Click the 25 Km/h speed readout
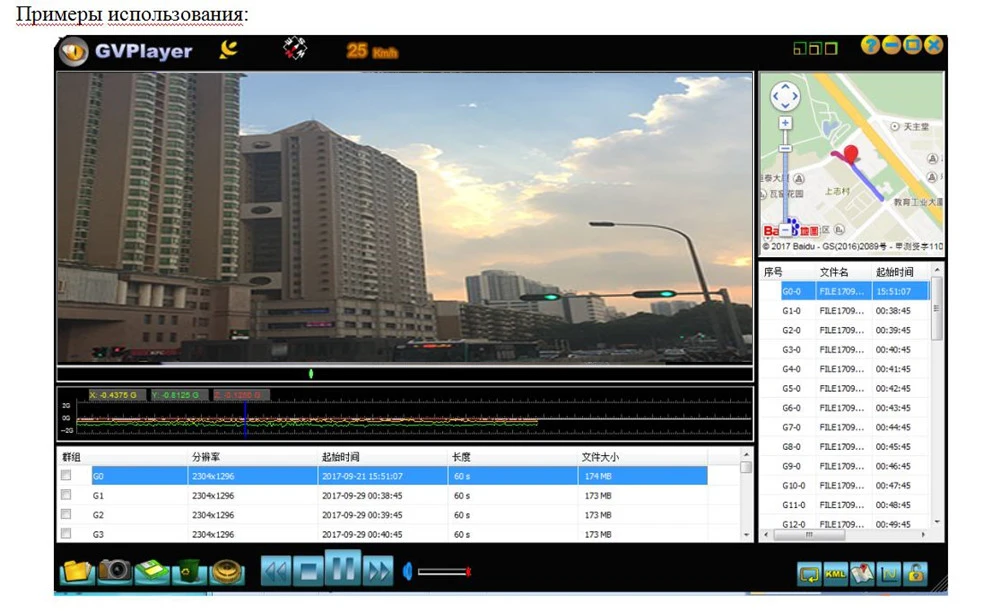The image size is (1000, 611). (x=372, y=51)
